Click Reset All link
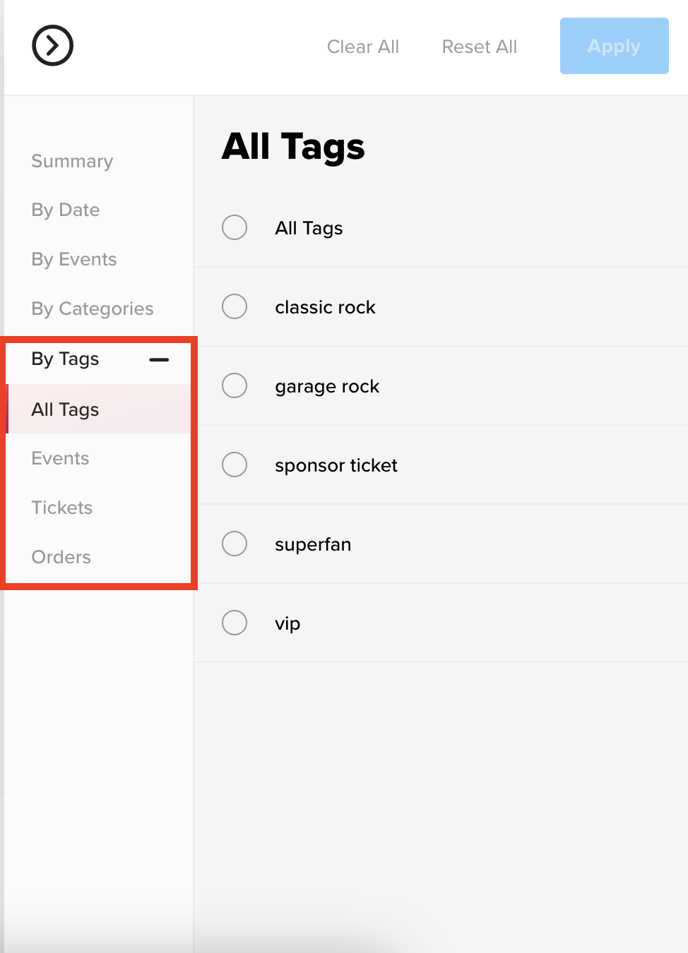Image resolution: width=688 pixels, height=953 pixels. pos(479,47)
